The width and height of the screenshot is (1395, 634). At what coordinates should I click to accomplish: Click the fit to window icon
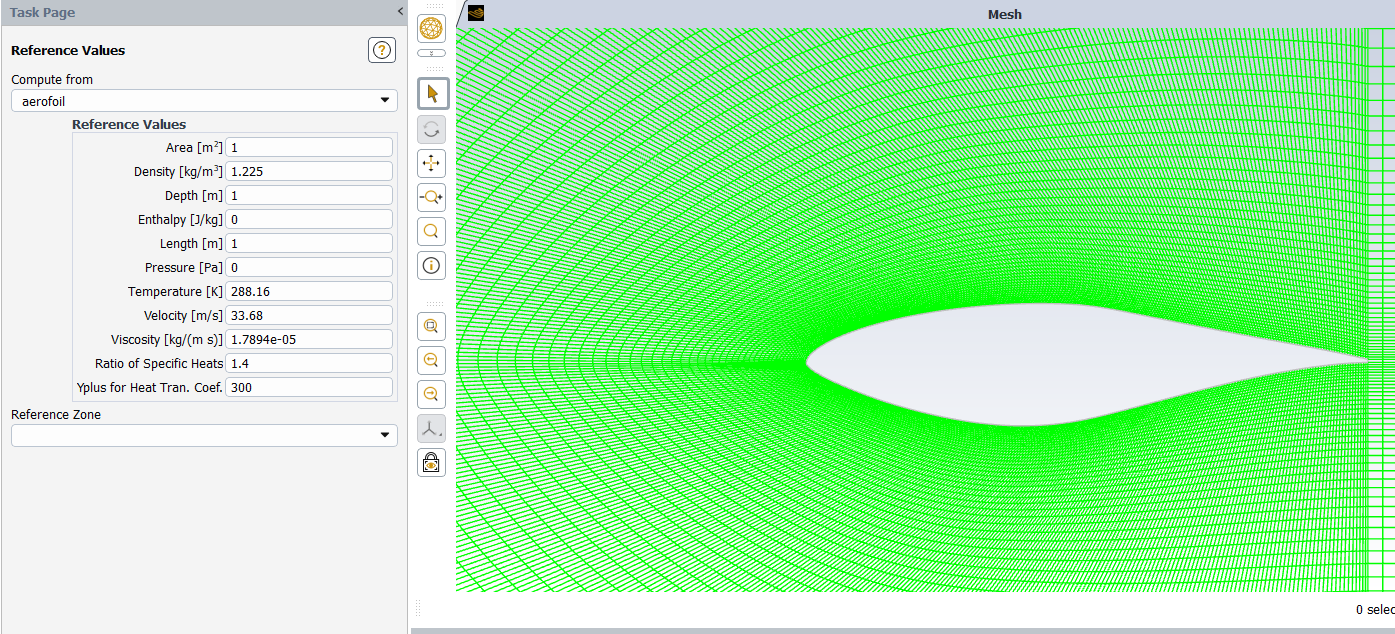[x=432, y=326]
